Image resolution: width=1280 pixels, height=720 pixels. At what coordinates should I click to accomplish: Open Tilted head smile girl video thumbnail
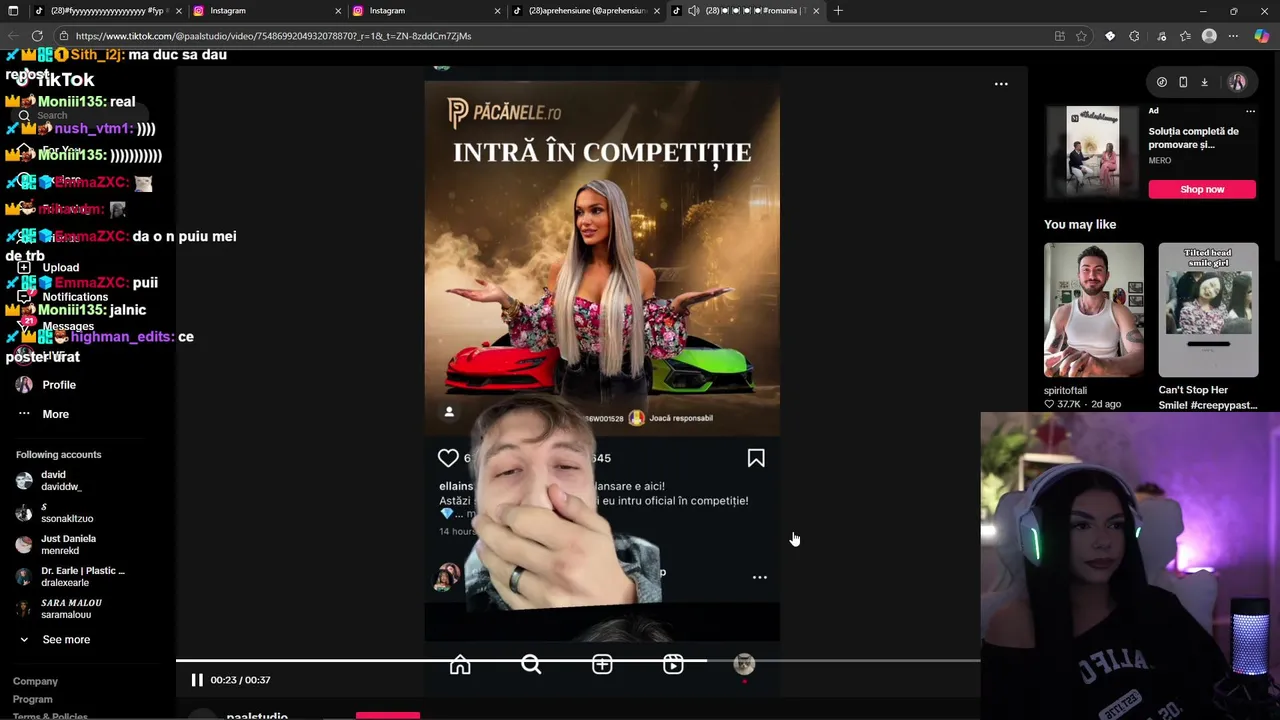point(1208,310)
